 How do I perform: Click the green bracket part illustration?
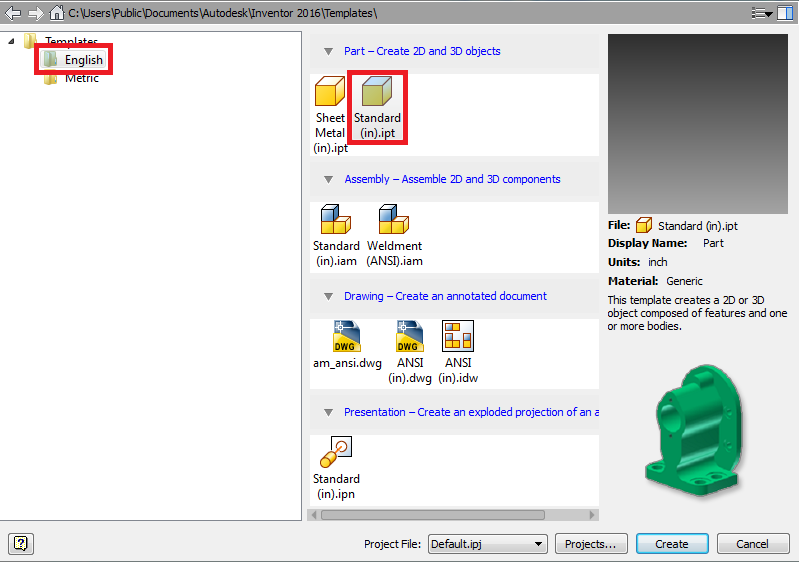coord(696,430)
